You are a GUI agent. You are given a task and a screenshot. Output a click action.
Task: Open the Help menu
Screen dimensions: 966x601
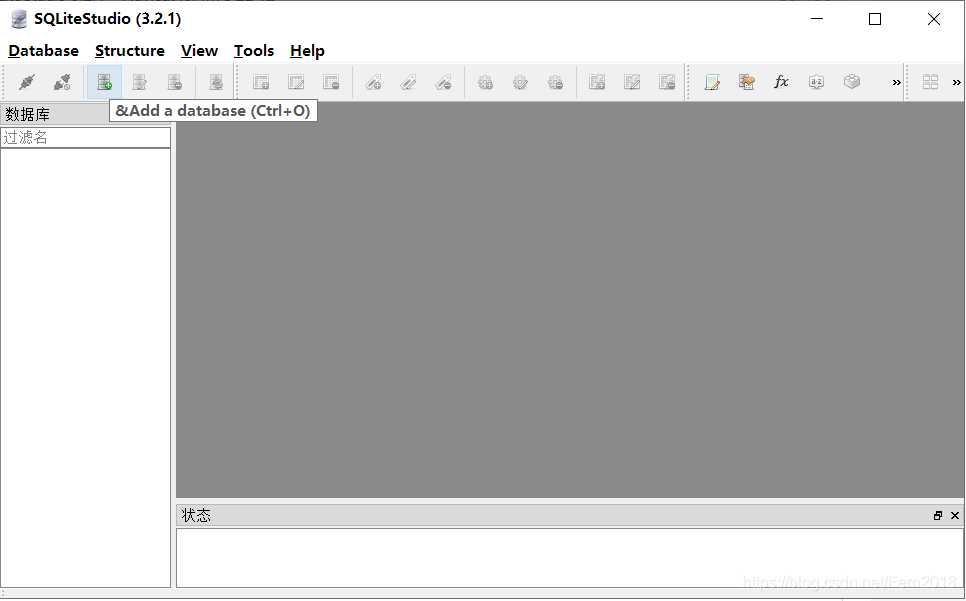[x=307, y=50]
